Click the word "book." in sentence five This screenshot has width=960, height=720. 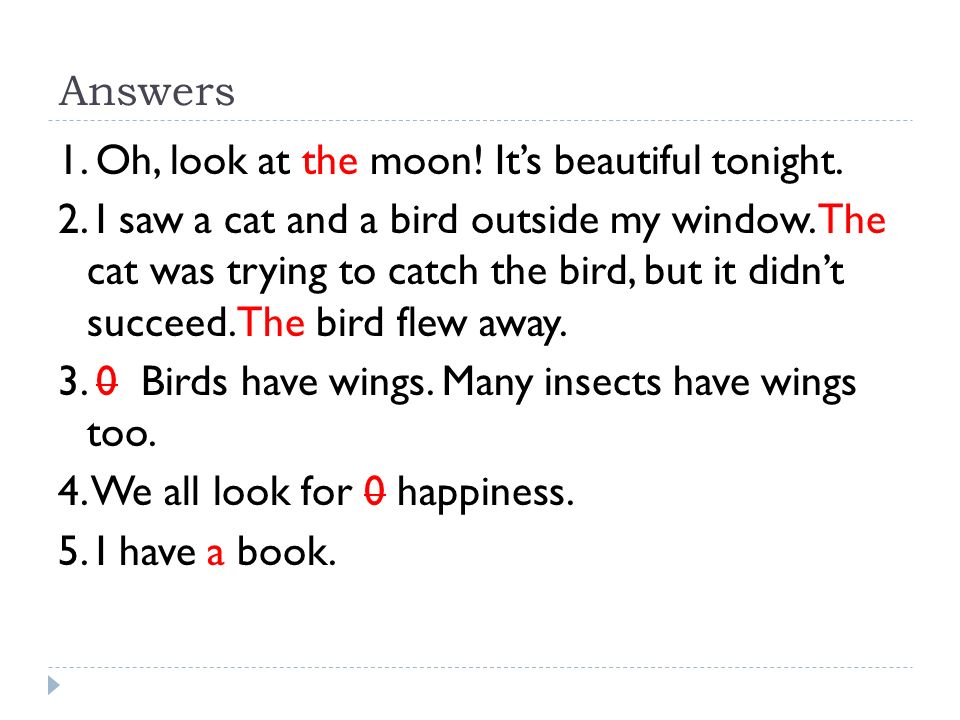click(287, 551)
